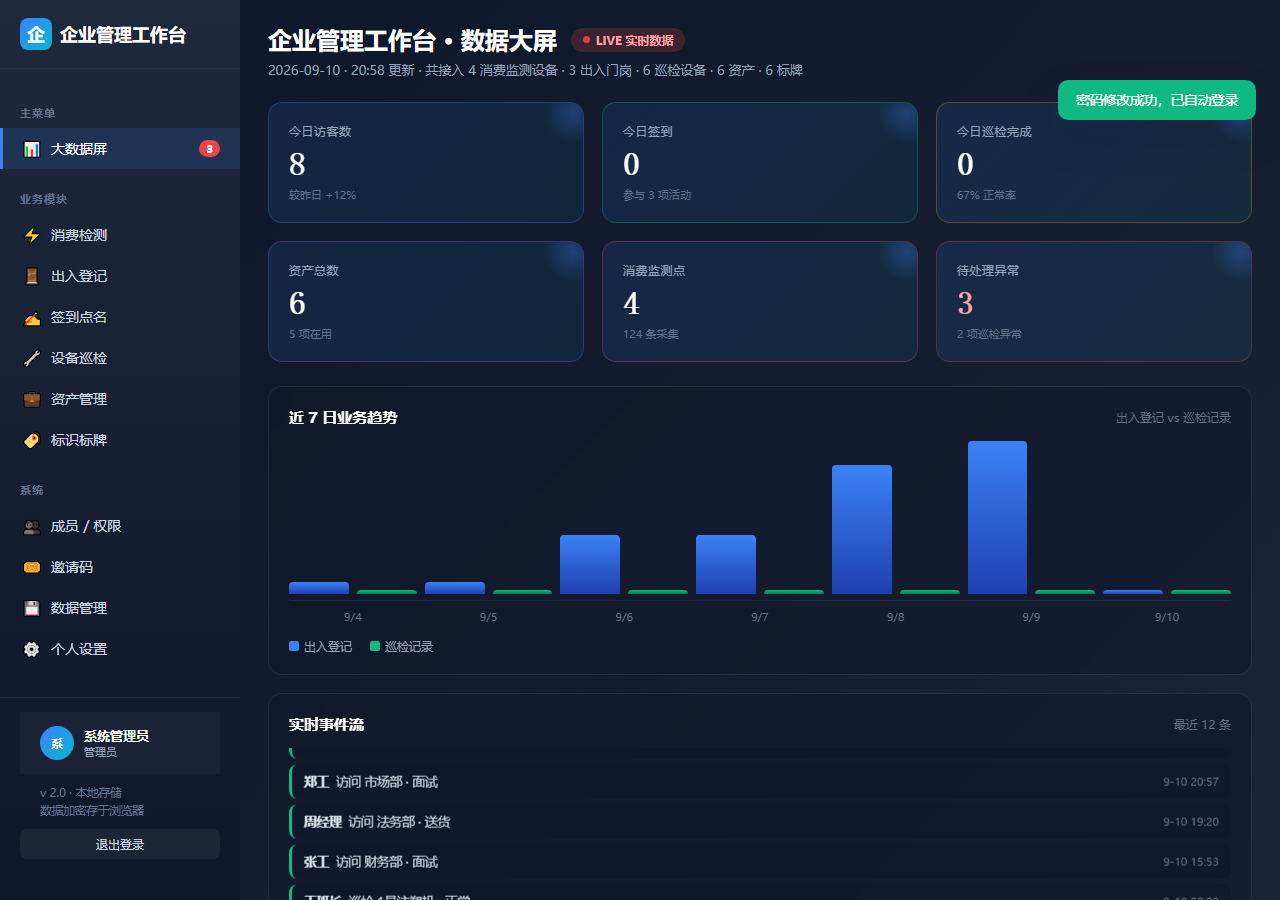Screen dimensions: 1280x900
Task: Click the blue 出入登记 legend swatch
Action: (294, 647)
